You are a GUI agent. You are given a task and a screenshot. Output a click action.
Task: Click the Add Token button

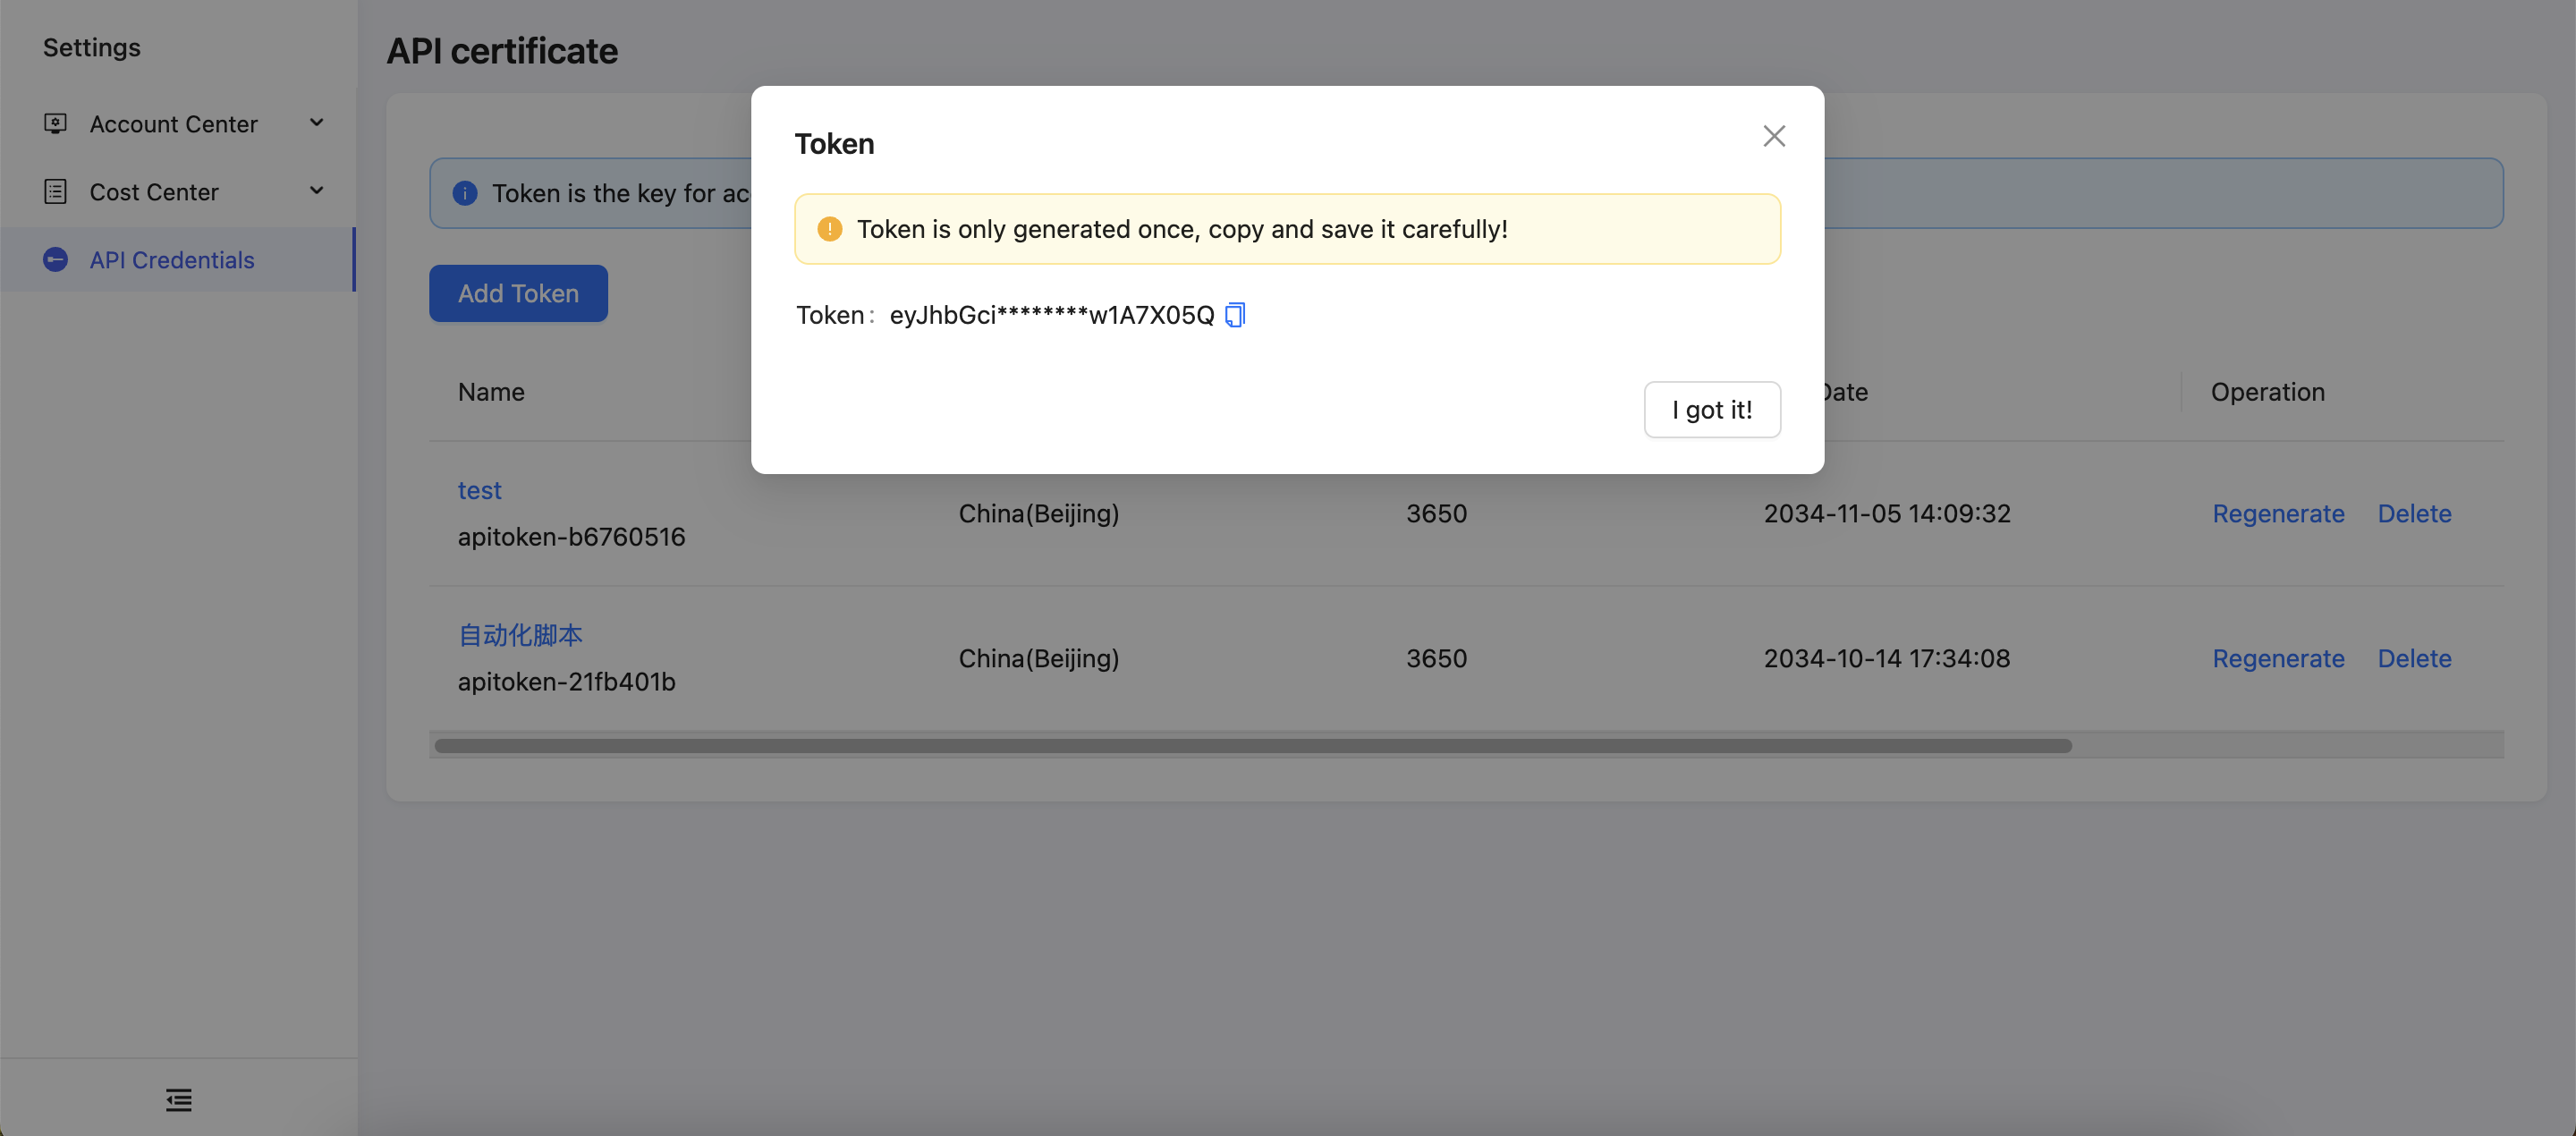pyautogui.click(x=518, y=293)
